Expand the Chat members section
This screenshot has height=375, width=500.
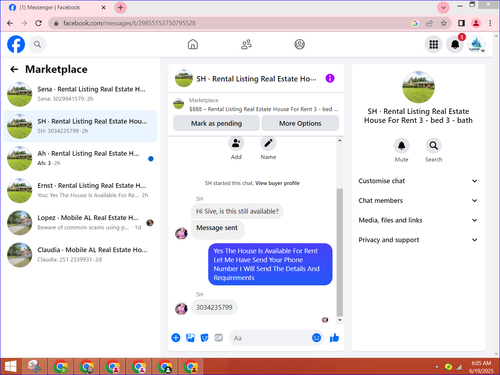pyautogui.click(x=418, y=201)
